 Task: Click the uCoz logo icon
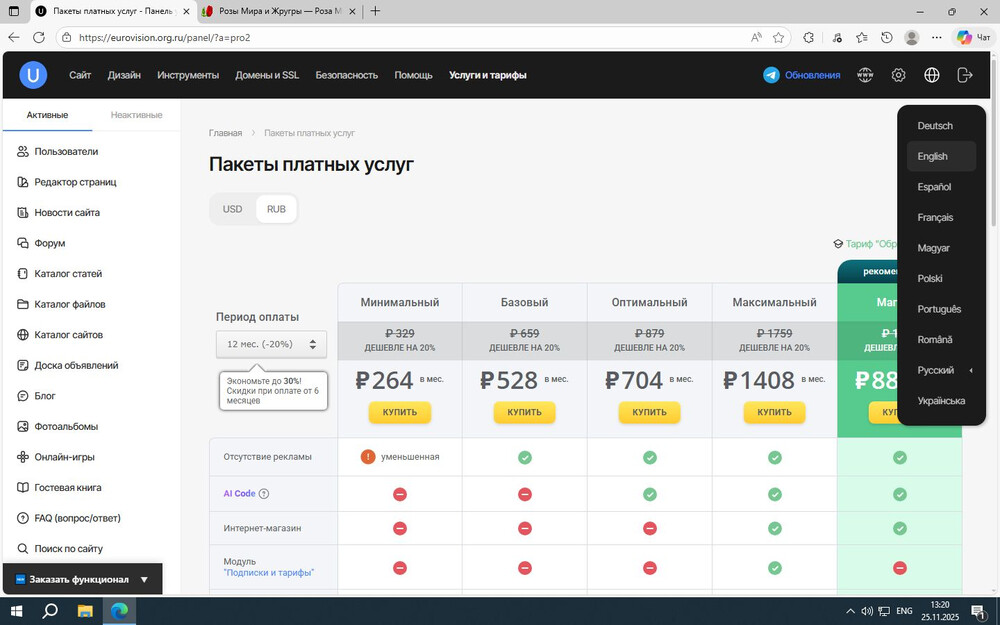(33, 75)
